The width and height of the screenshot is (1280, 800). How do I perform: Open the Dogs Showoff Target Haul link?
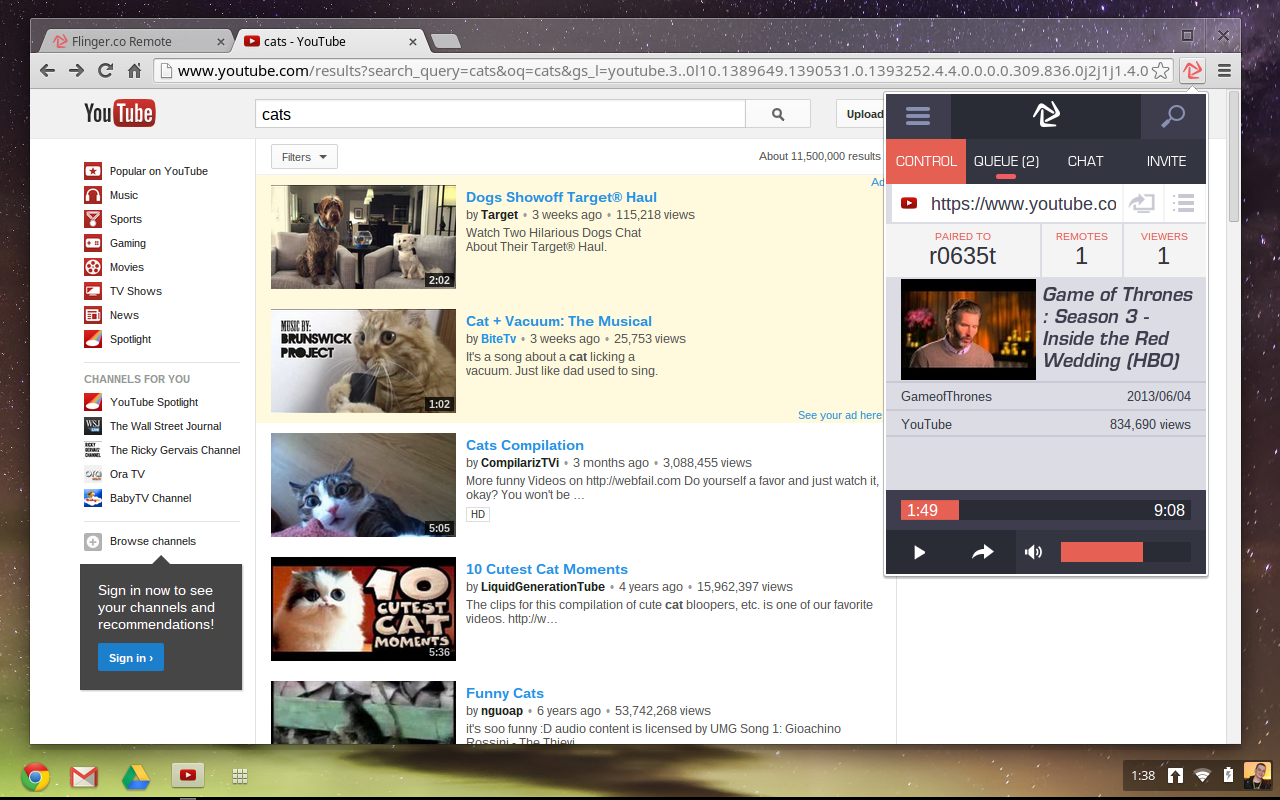tap(561, 197)
